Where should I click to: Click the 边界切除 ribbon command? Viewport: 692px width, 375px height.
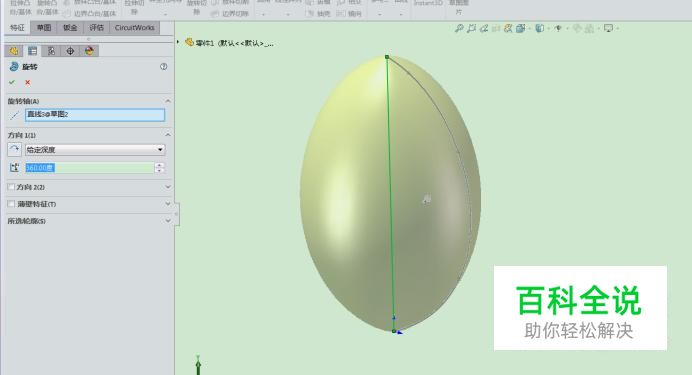pyautogui.click(x=230, y=14)
